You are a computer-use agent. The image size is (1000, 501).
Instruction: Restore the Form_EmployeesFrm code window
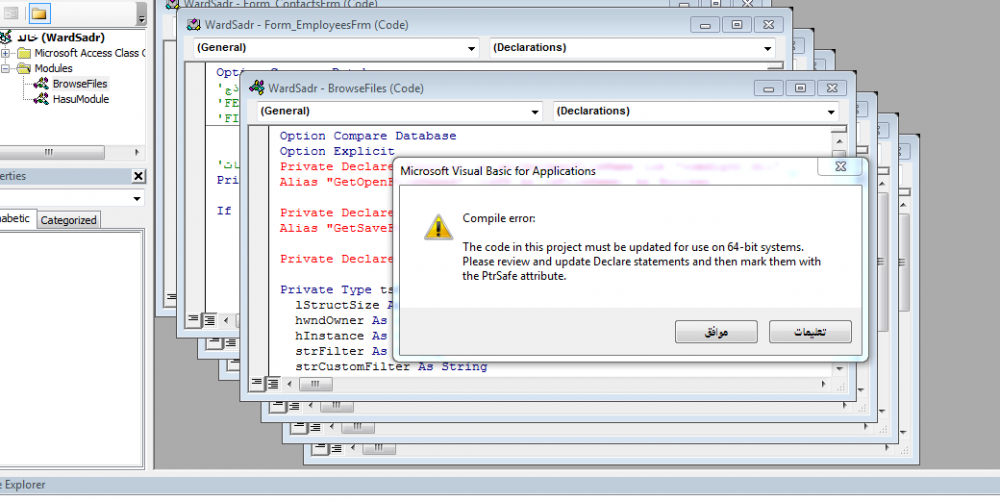click(x=737, y=25)
